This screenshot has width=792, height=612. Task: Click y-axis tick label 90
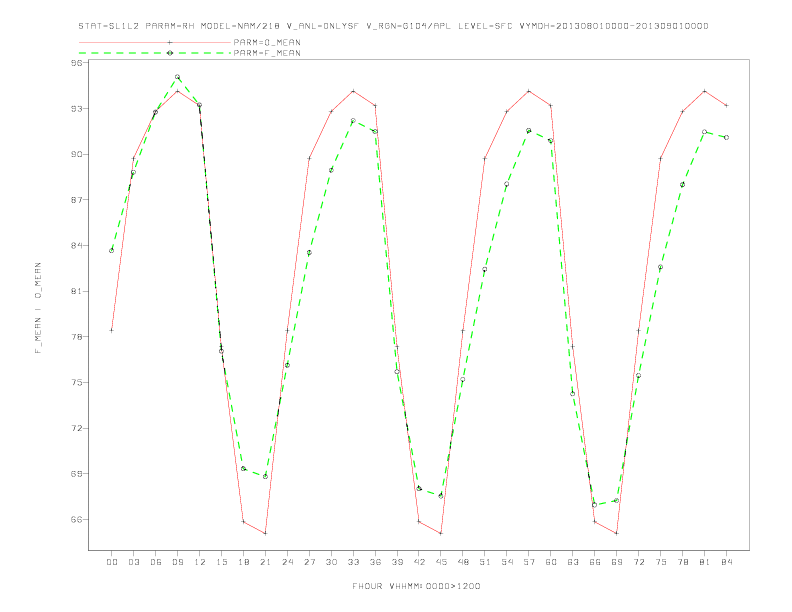77,155
